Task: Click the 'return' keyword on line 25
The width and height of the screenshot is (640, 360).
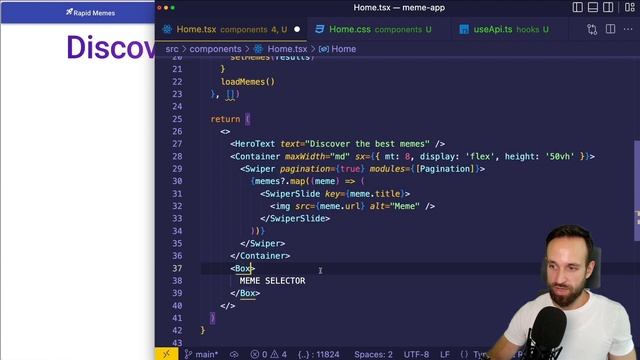Action: click(225, 119)
